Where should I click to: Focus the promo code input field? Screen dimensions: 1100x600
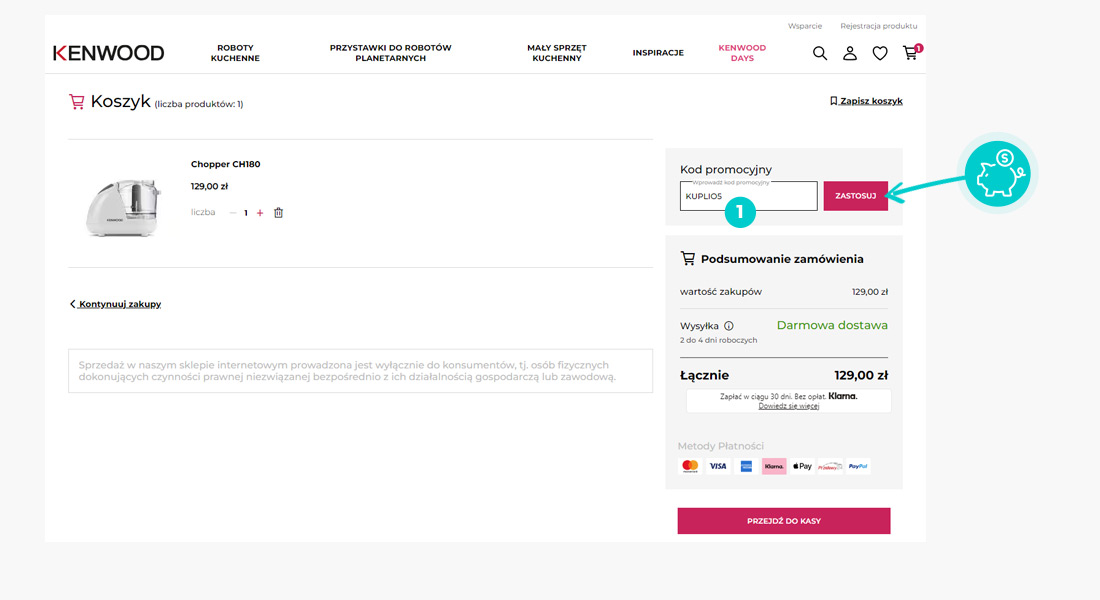point(749,196)
